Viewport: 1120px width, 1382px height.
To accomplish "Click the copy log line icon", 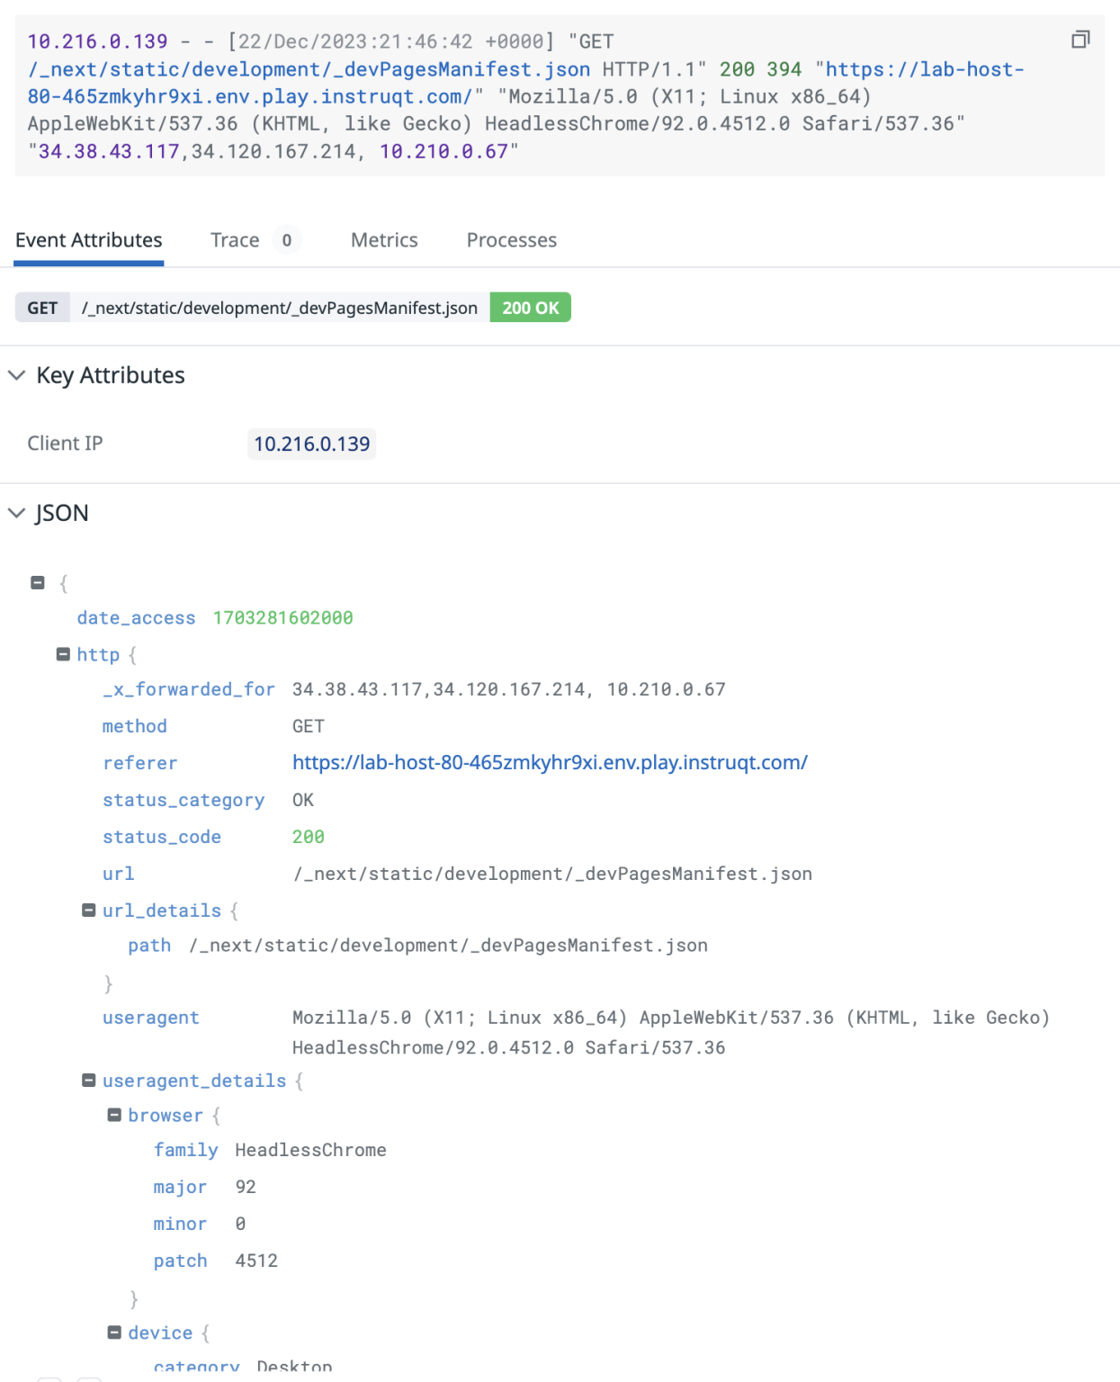I will [1079, 40].
